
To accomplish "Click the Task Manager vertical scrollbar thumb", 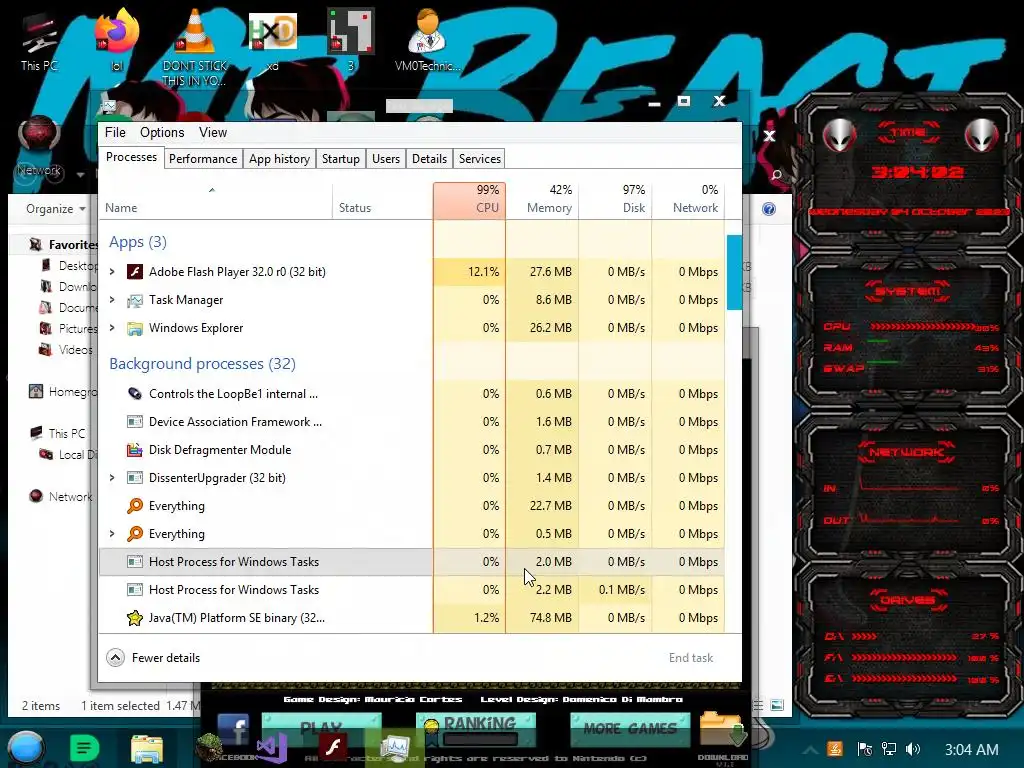I will click(x=734, y=272).
